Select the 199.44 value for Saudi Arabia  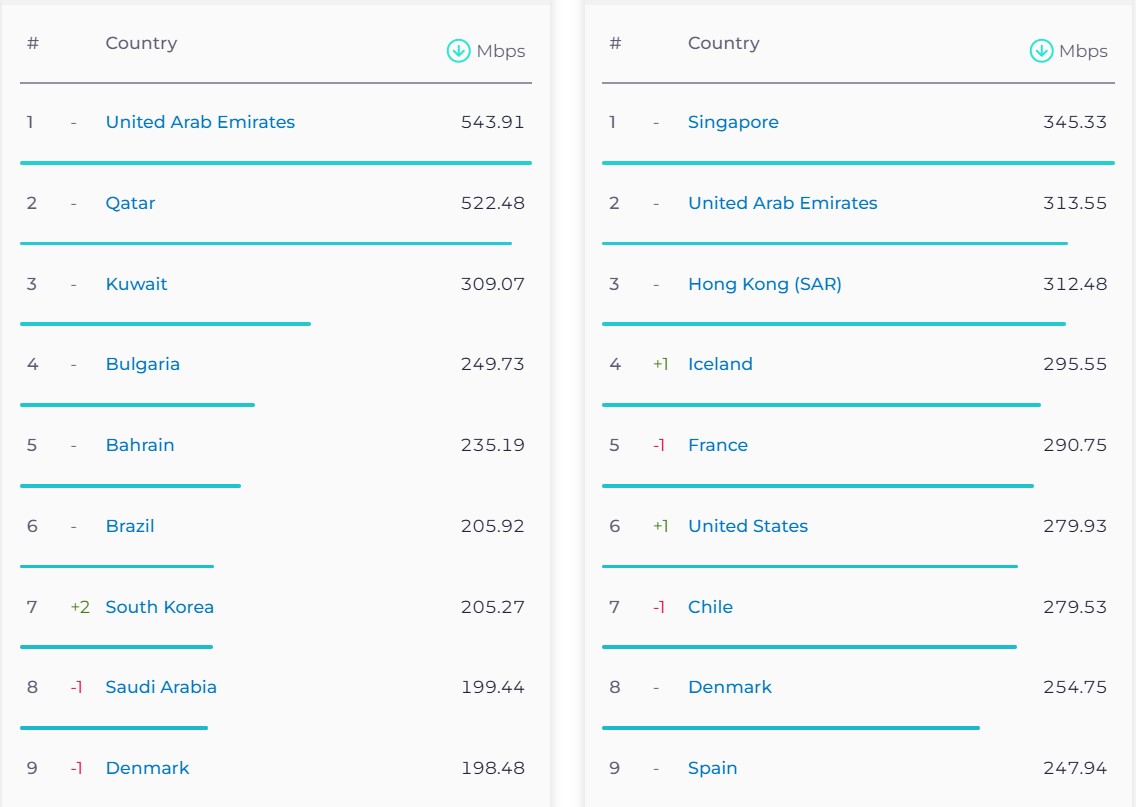[493, 687]
